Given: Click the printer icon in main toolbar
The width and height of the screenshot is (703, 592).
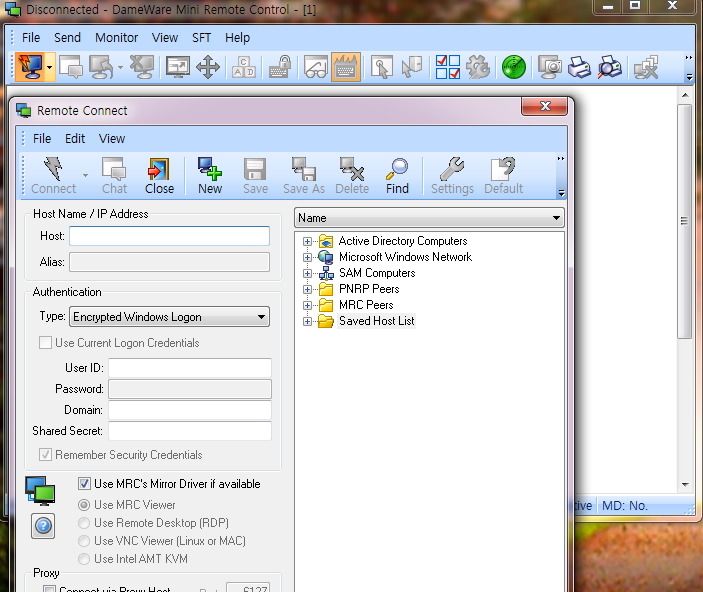Looking at the screenshot, I should tap(579, 67).
